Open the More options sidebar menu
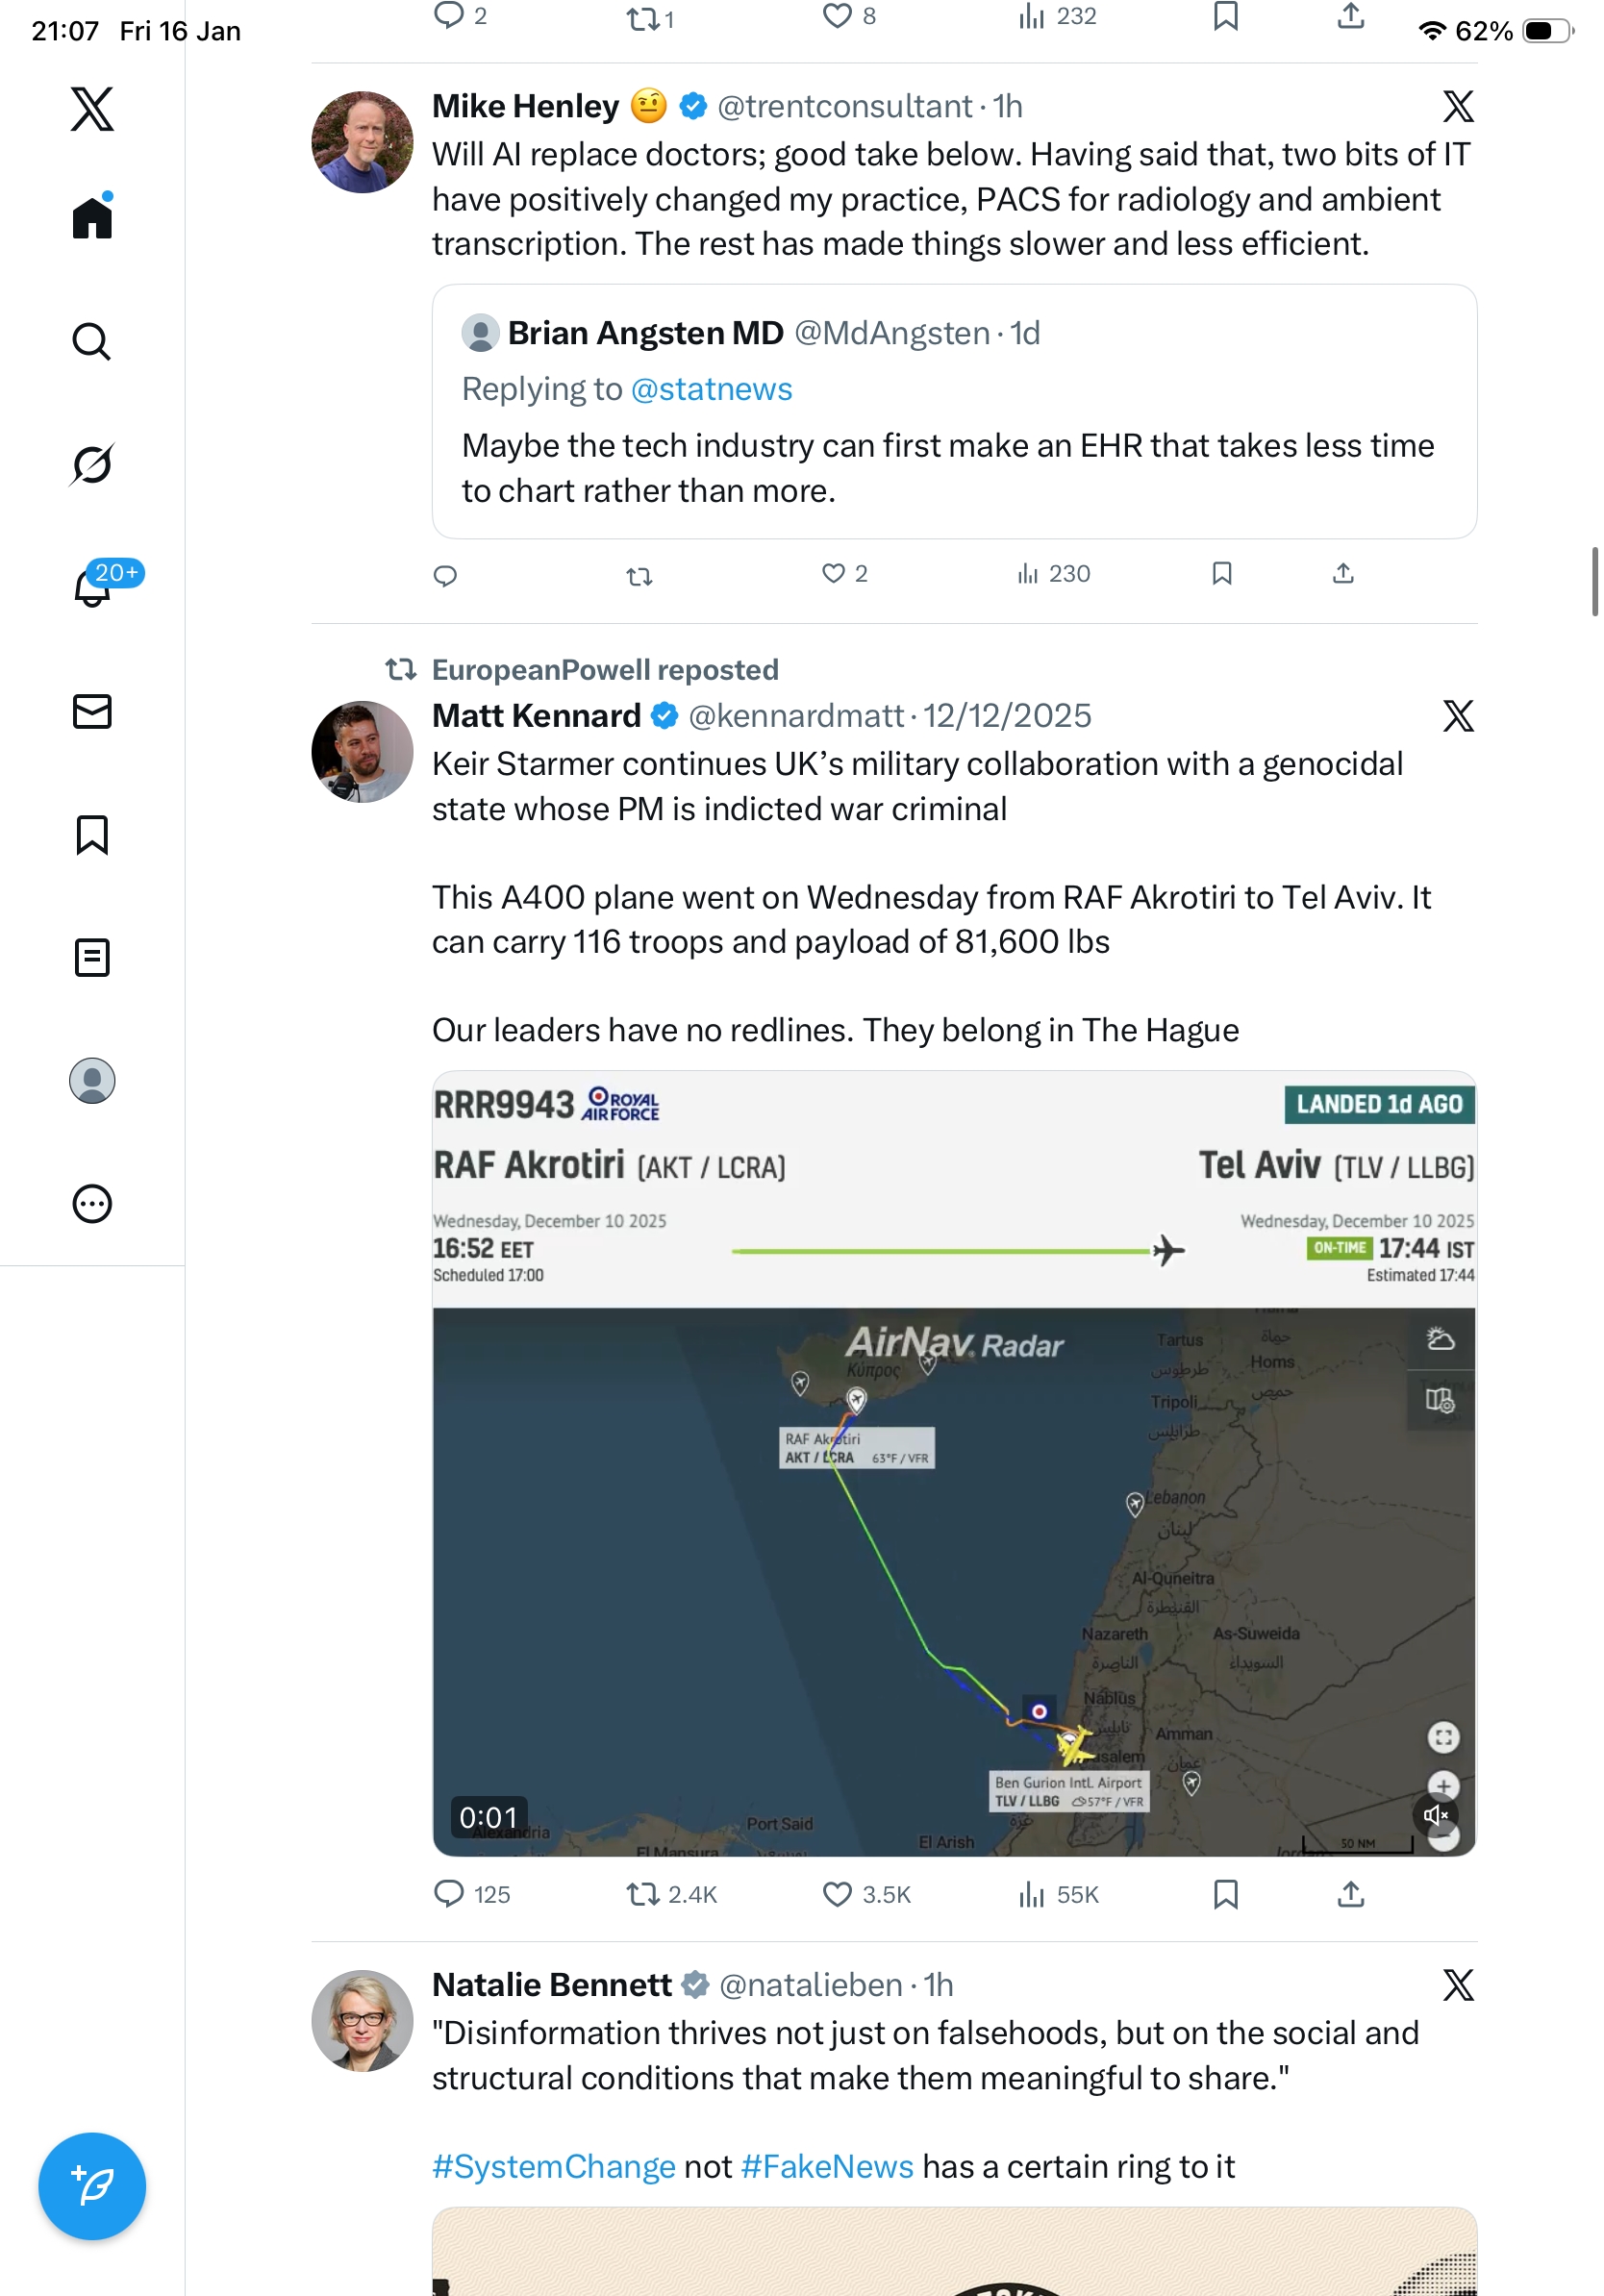 pos(92,1204)
